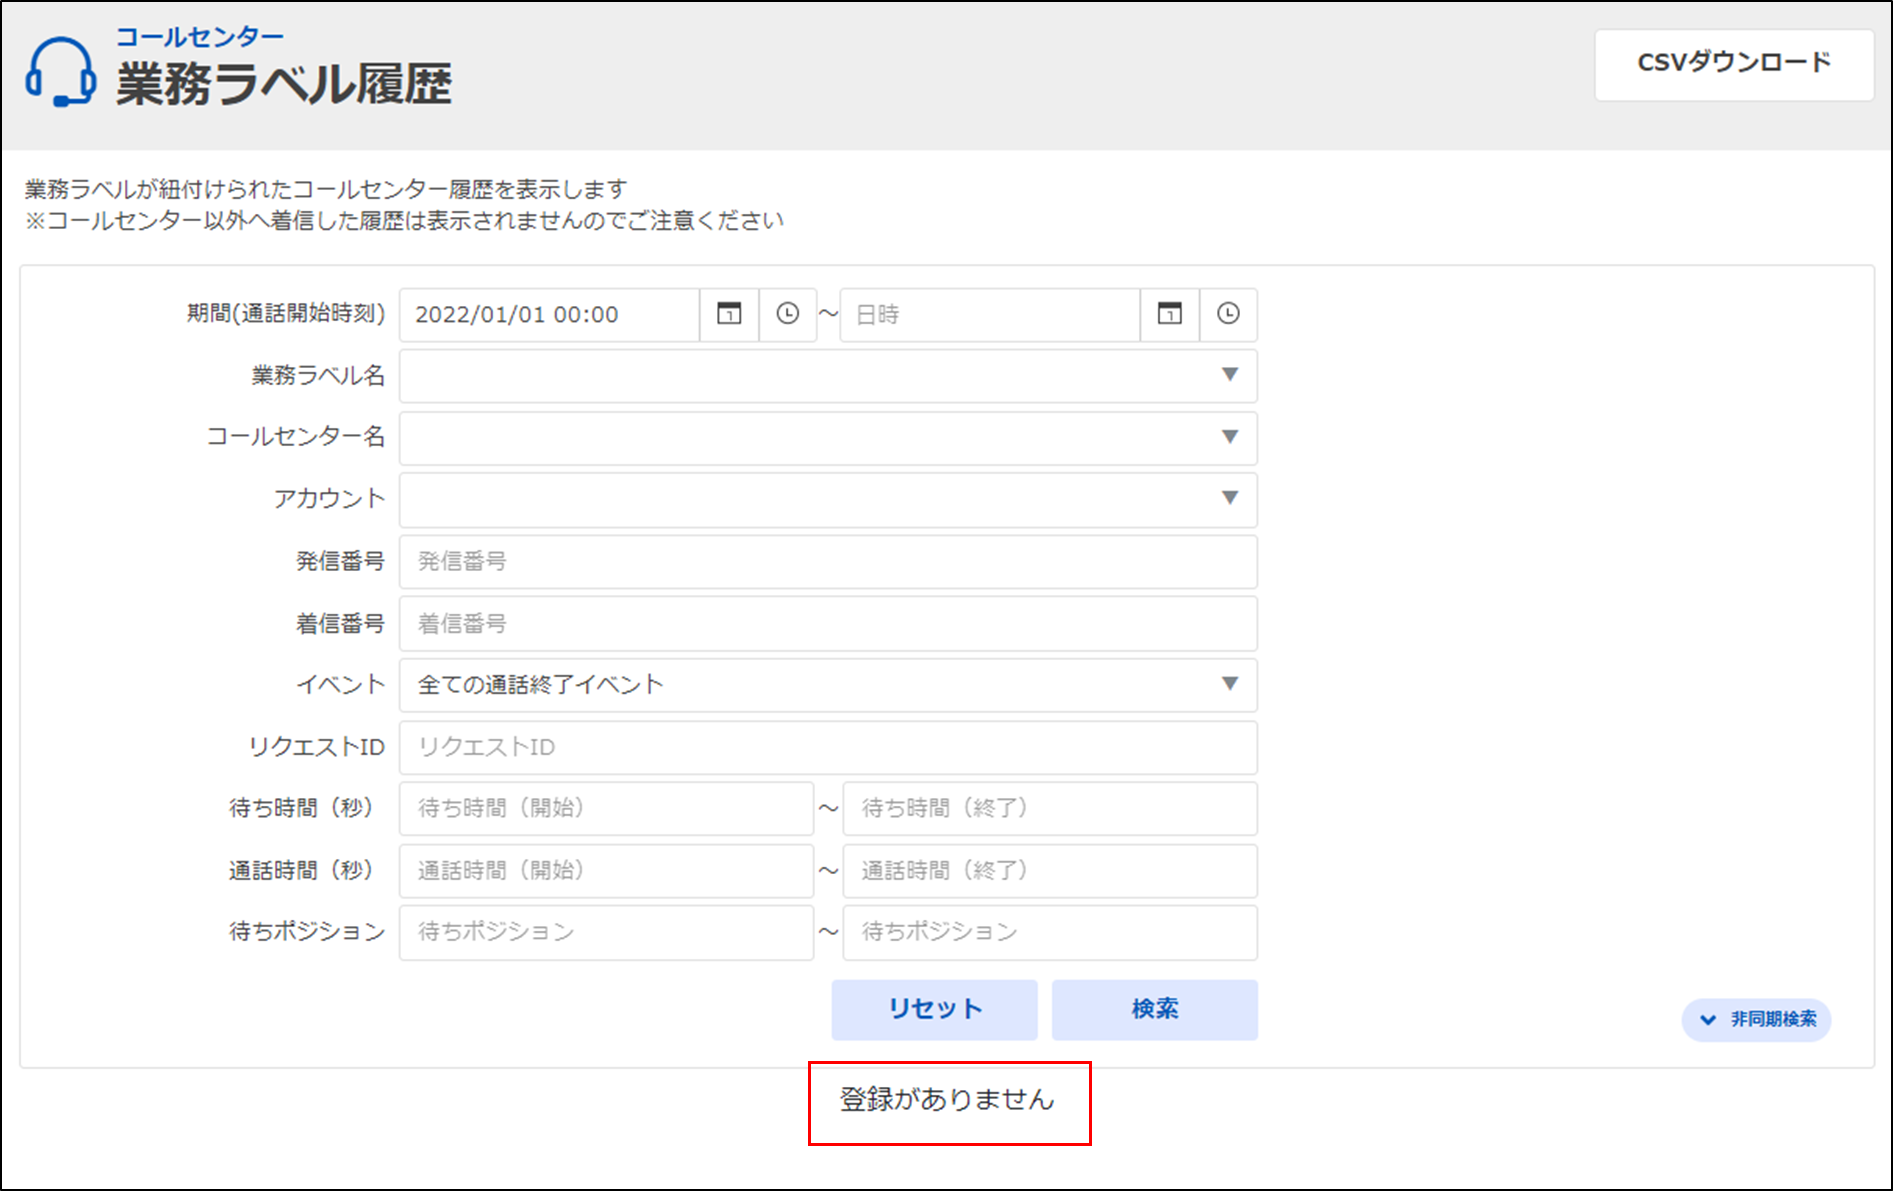Viewport: 1893px width, 1191px height.
Task: Focus the 着信番号 input field
Action: click(828, 624)
